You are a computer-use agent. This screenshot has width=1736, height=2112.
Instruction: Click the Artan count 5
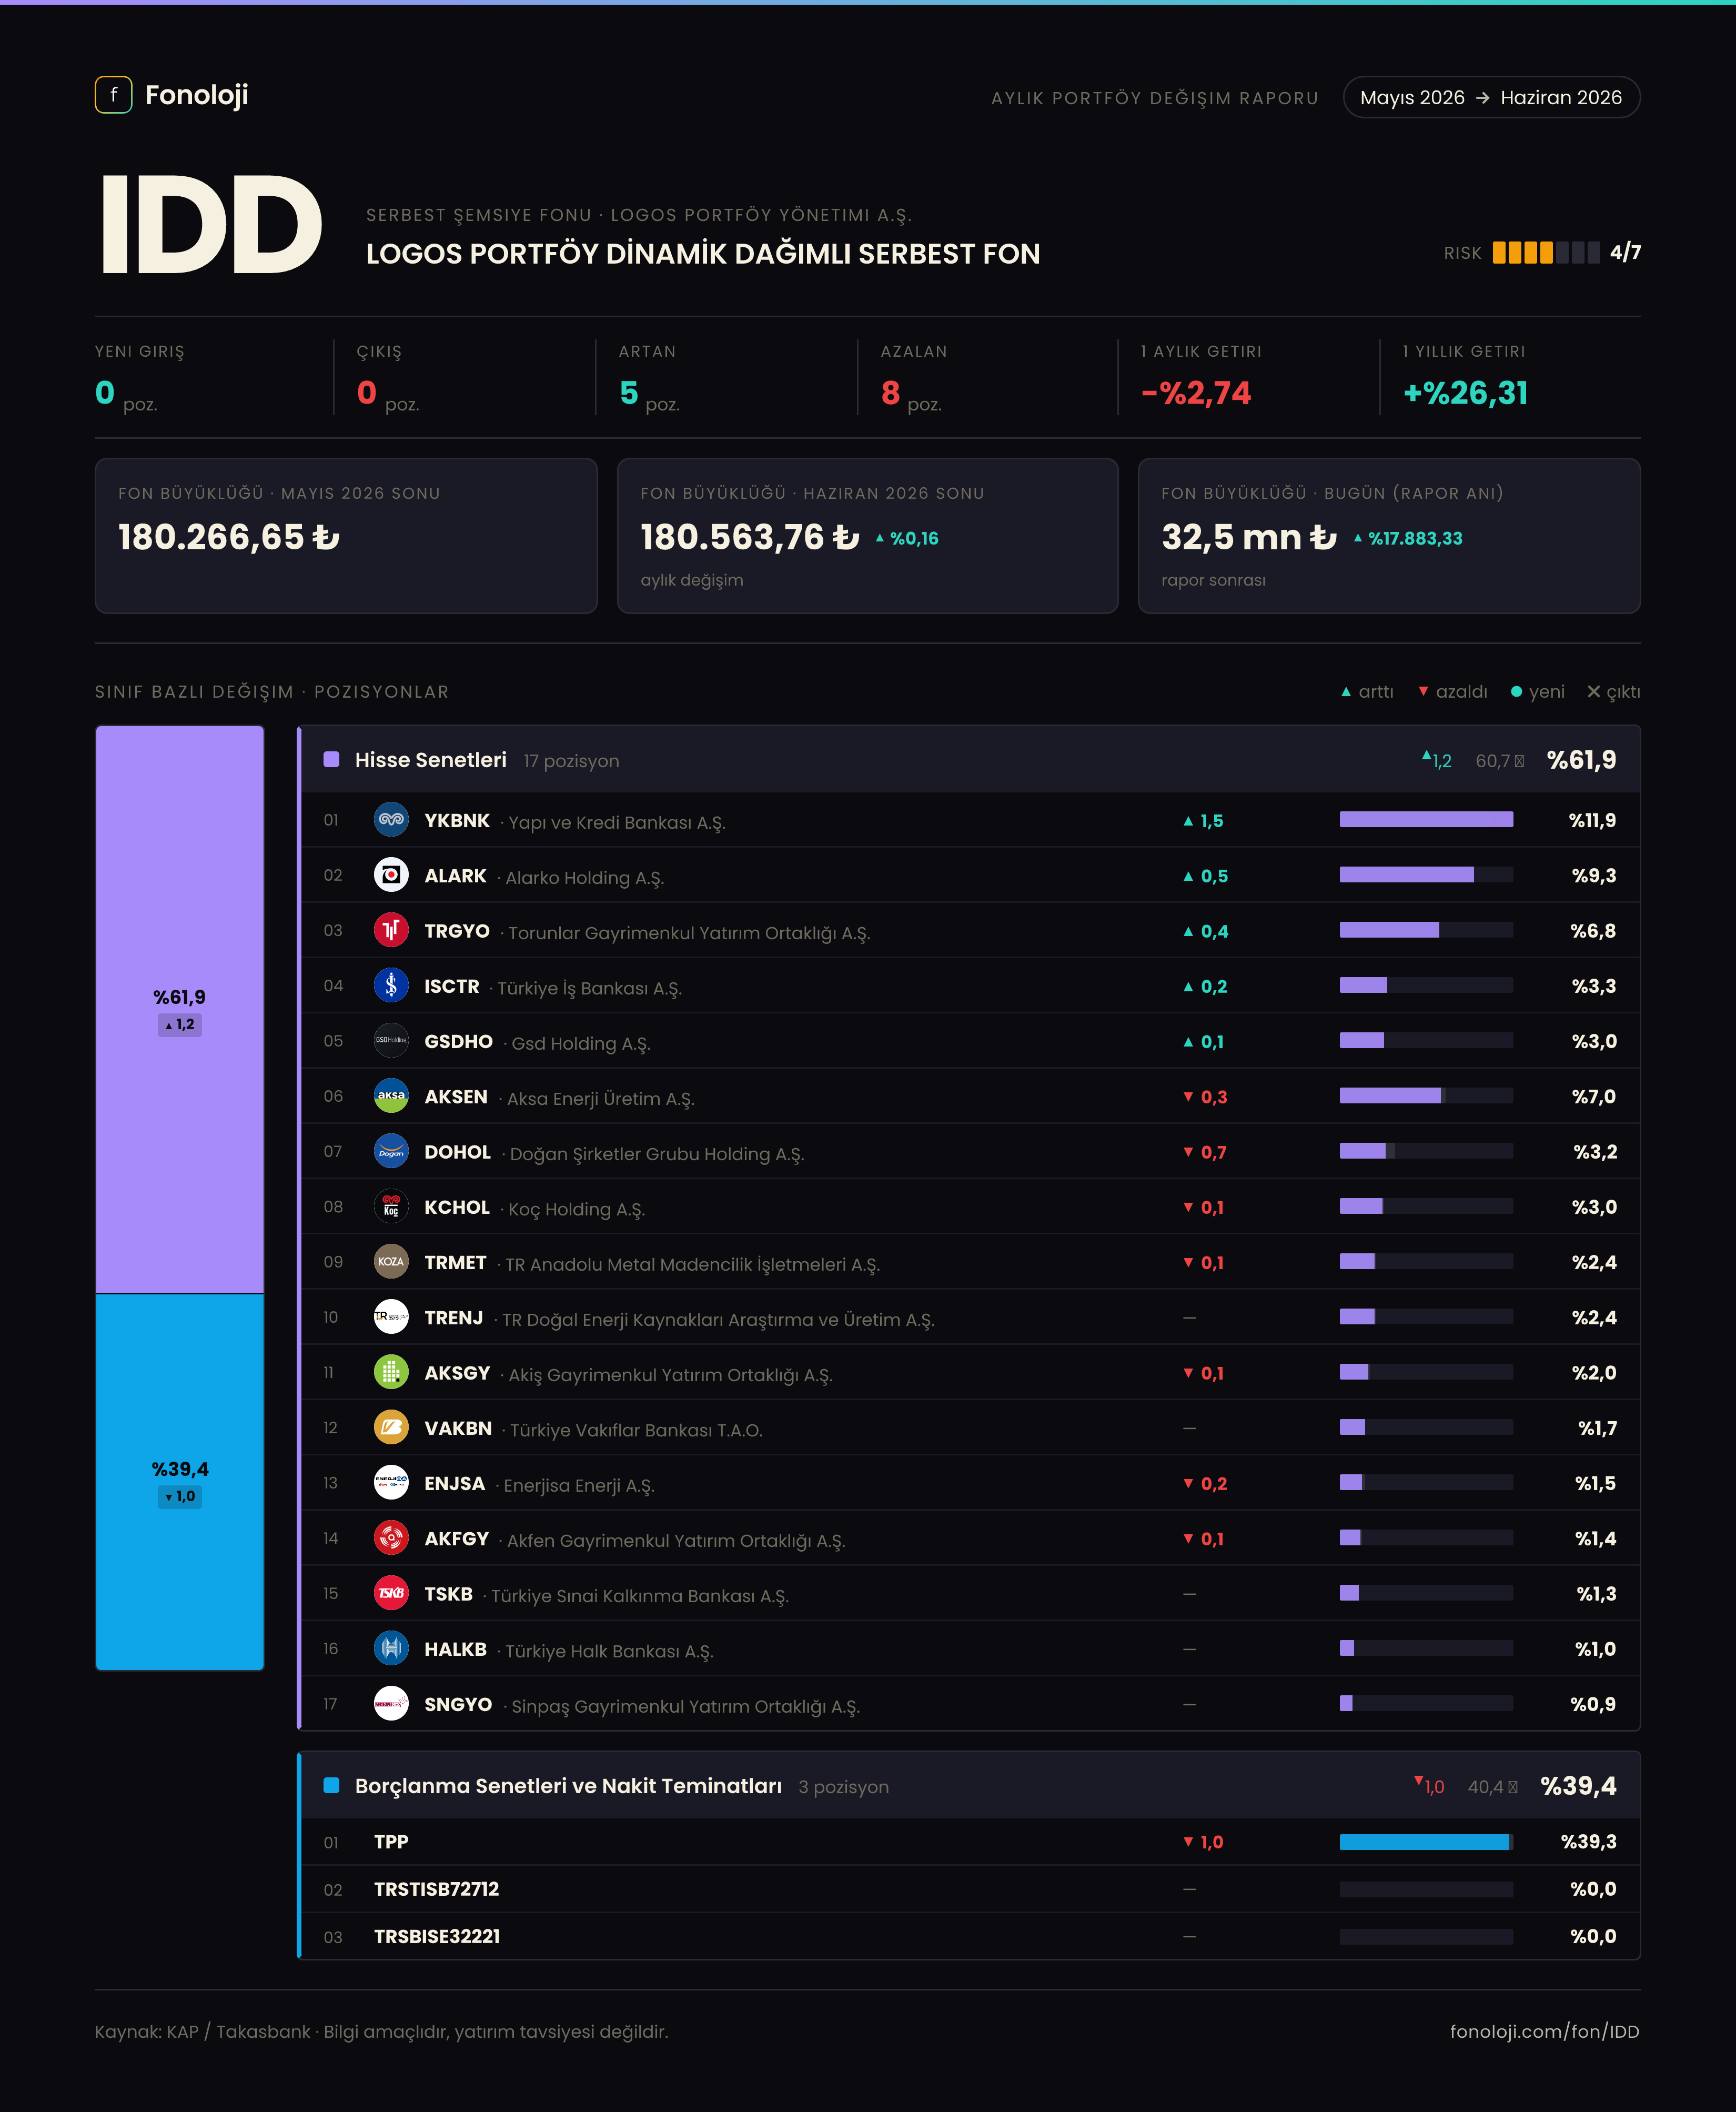628,393
